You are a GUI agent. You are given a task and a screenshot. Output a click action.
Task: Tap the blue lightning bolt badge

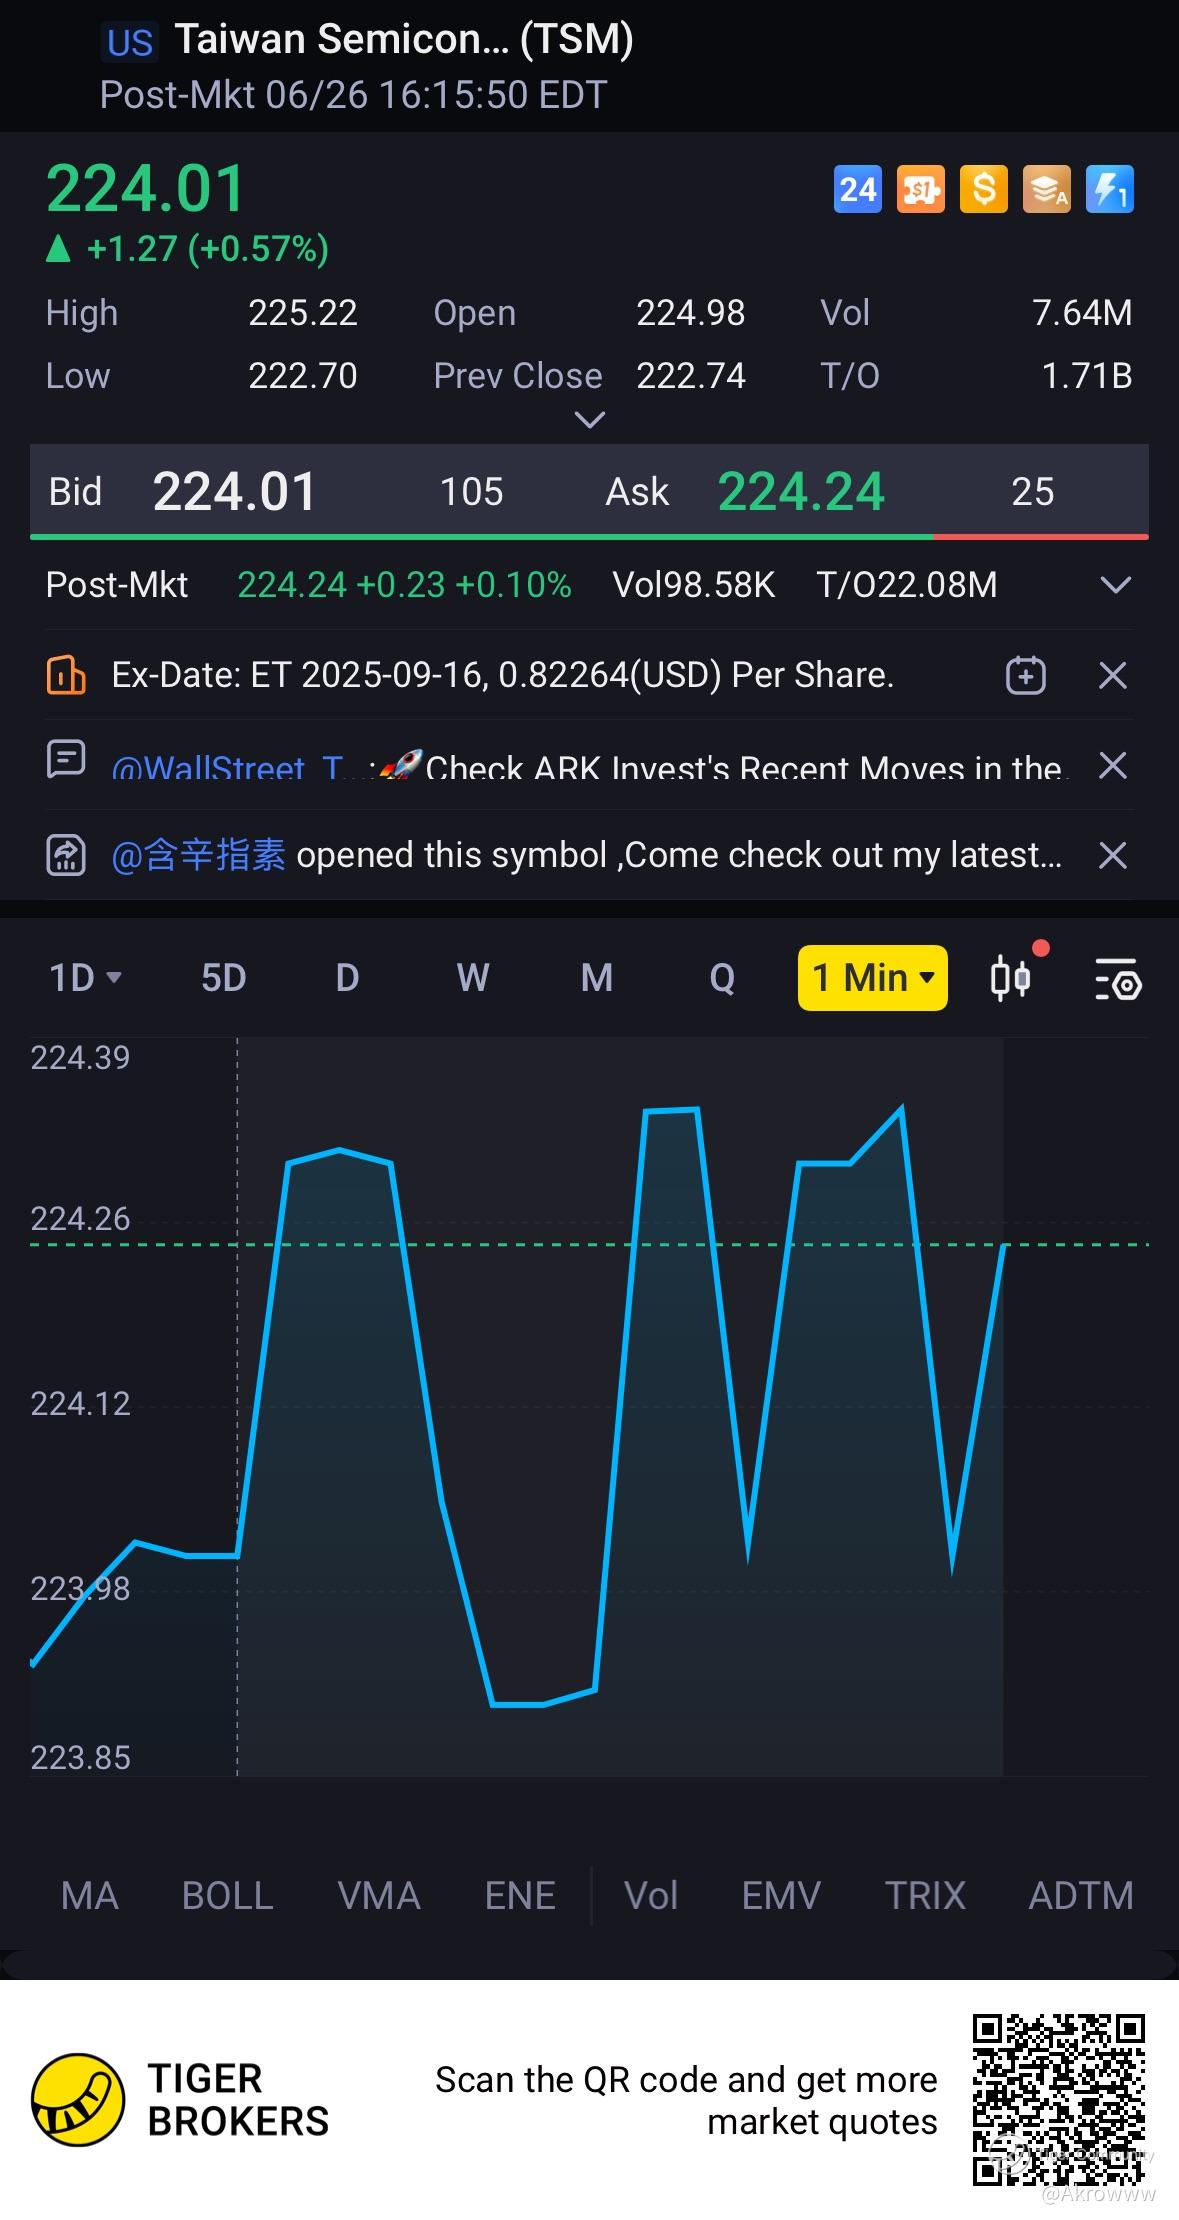pyautogui.click(x=1109, y=189)
